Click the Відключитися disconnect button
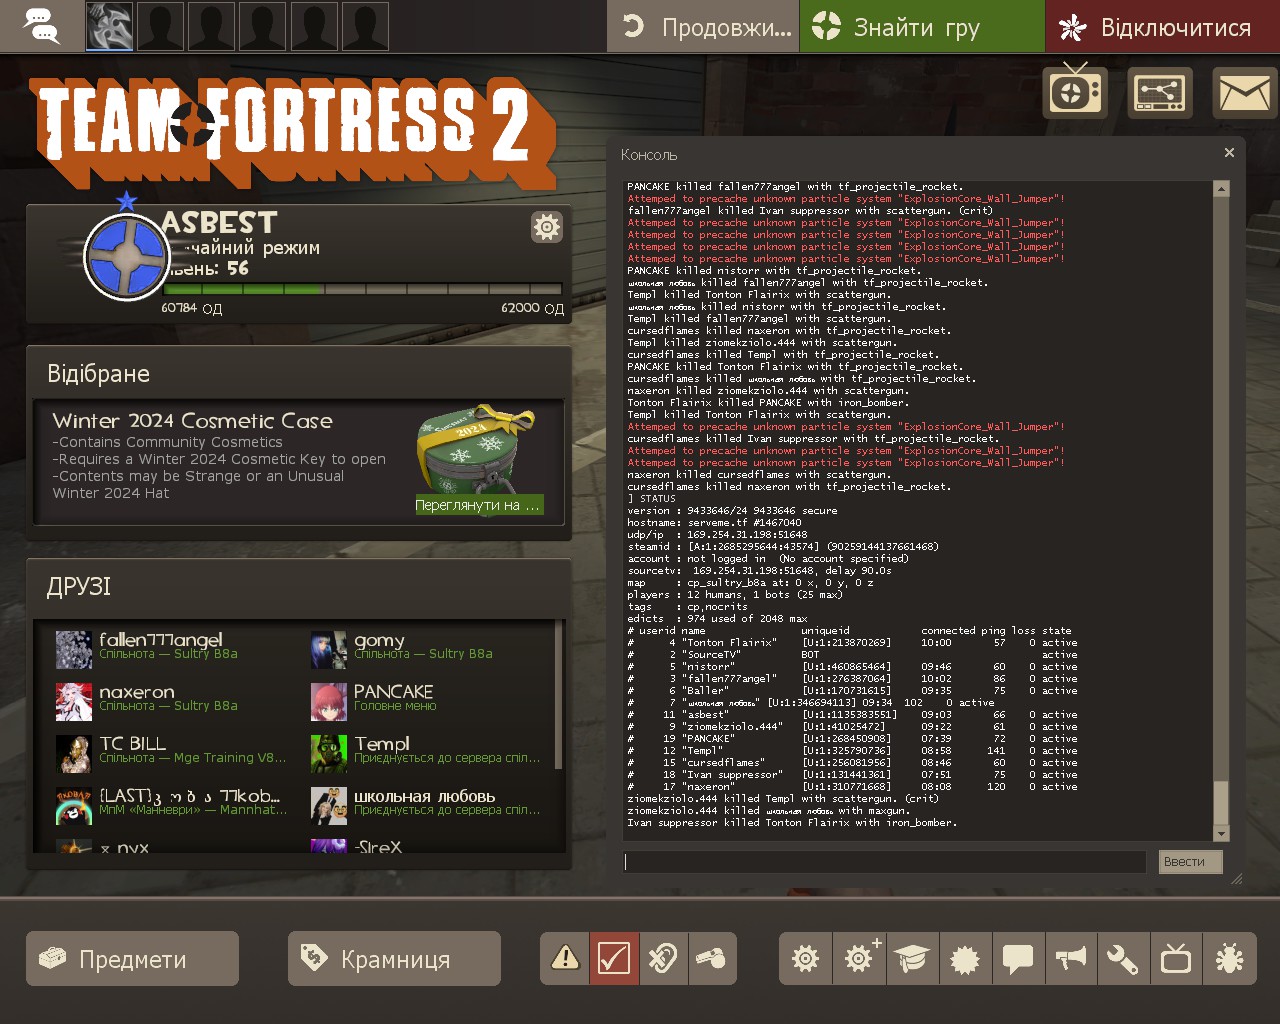The width and height of the screenshot is (1280, 1024). pyautogui.click(x=1162, y=27)
